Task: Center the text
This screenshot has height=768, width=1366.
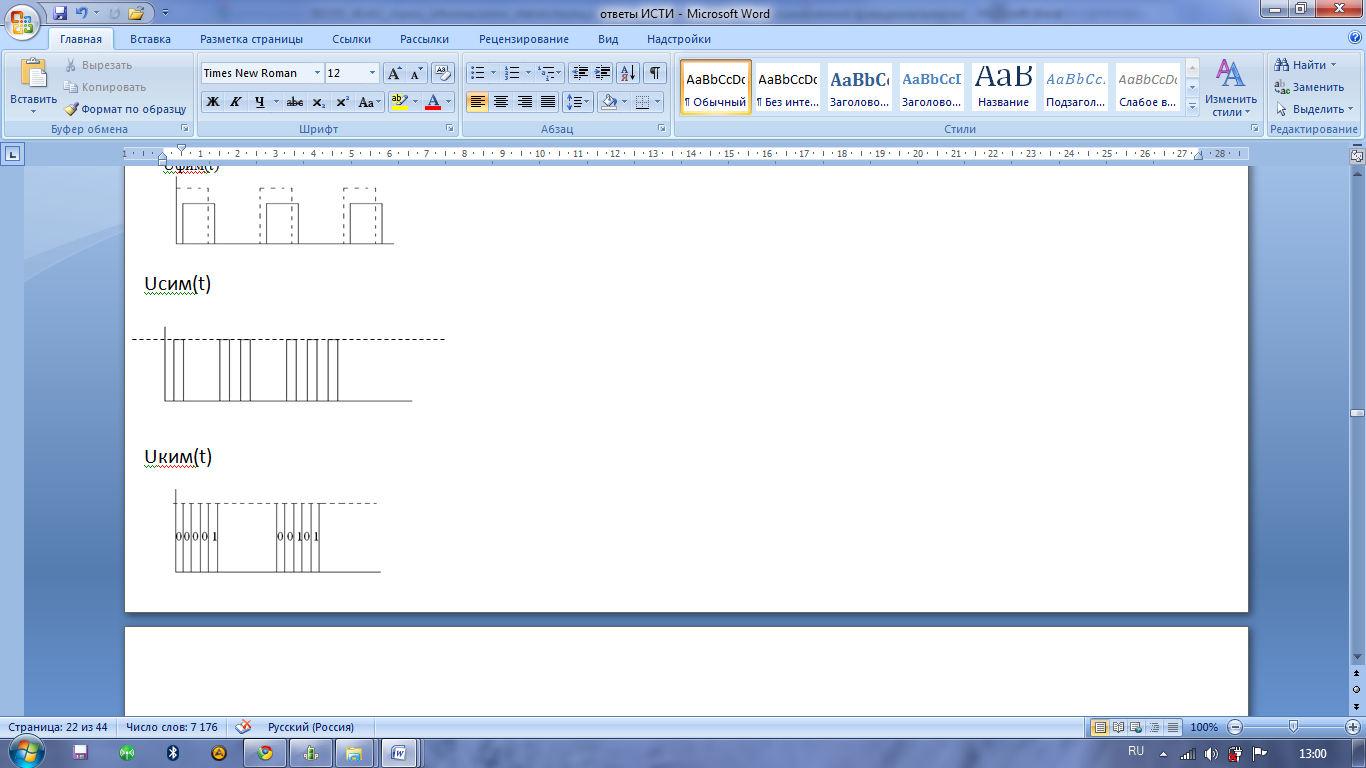Action: (x=501, y=102)
